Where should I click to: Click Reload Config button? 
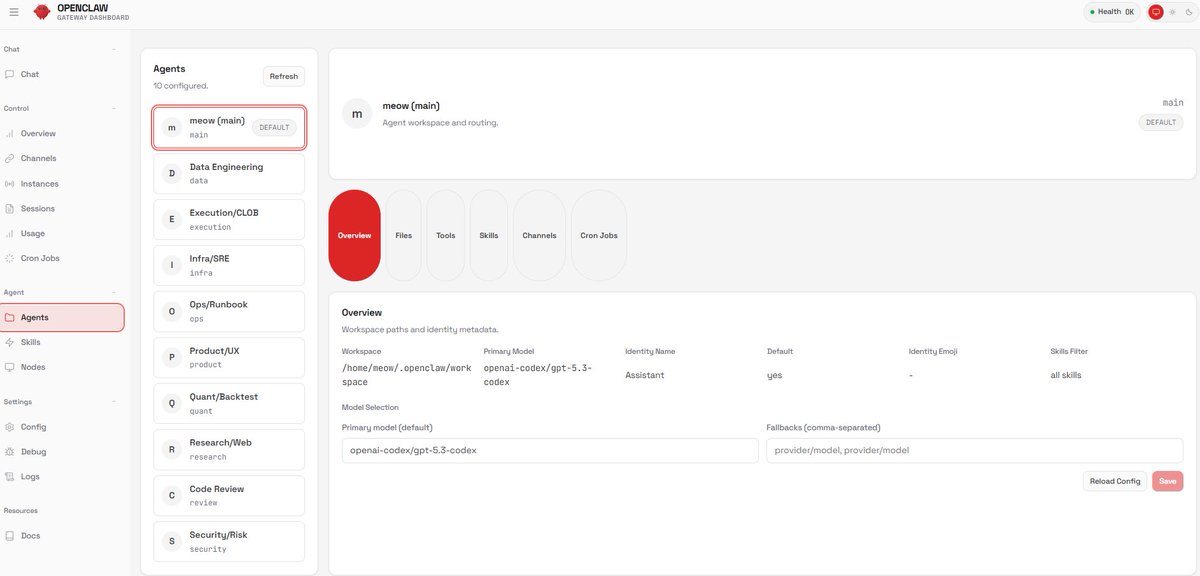pyautogui.click(x=1115, y=481)
